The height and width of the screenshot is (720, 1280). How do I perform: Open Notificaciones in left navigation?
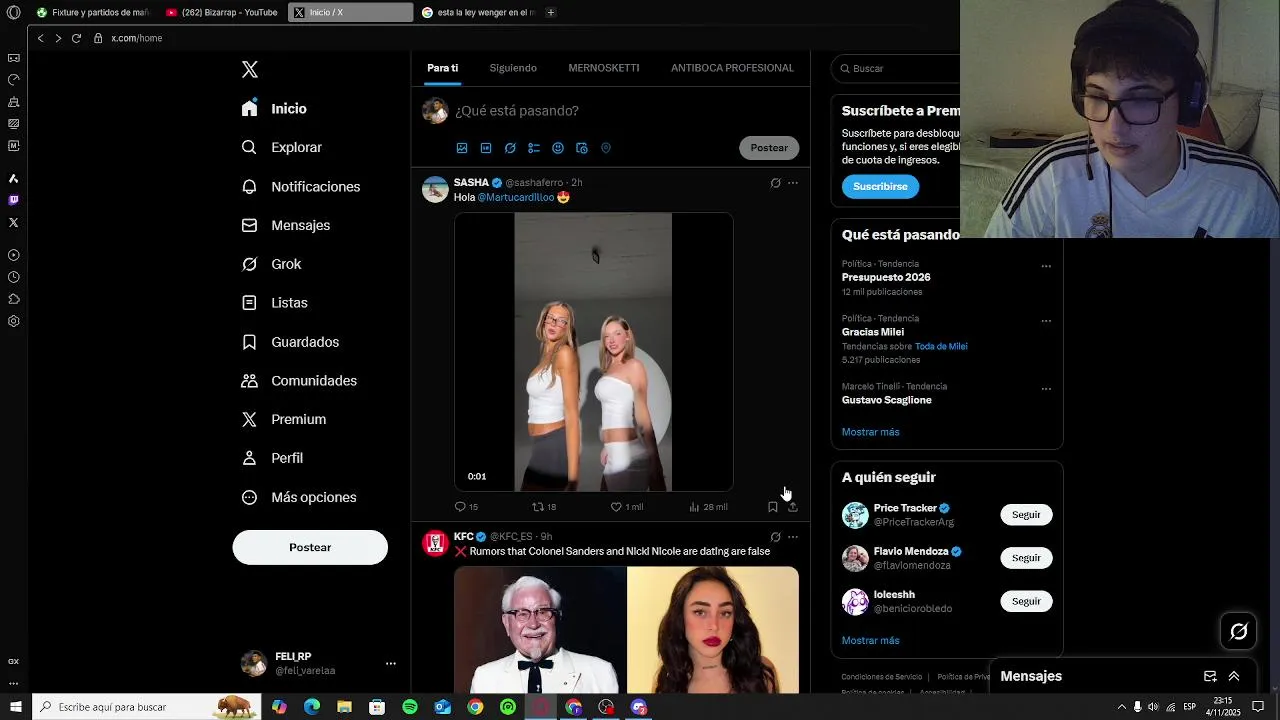click(301, 187)
